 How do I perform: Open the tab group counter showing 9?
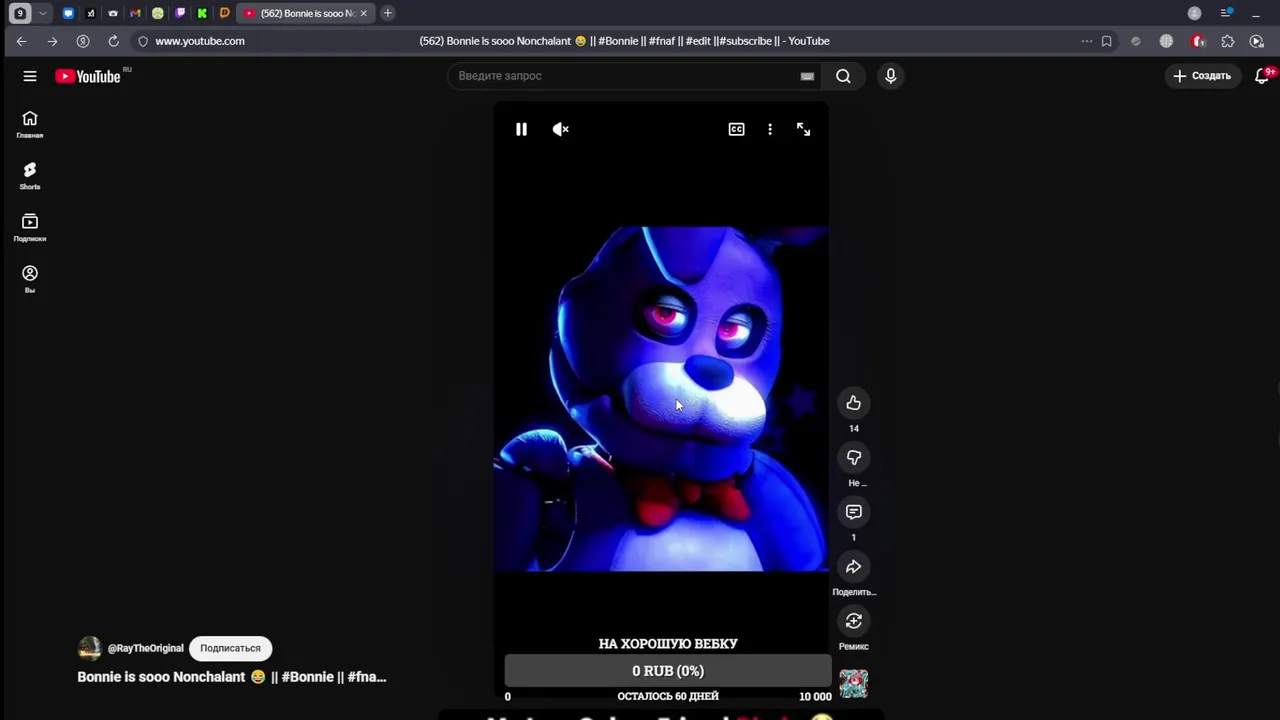19,13
